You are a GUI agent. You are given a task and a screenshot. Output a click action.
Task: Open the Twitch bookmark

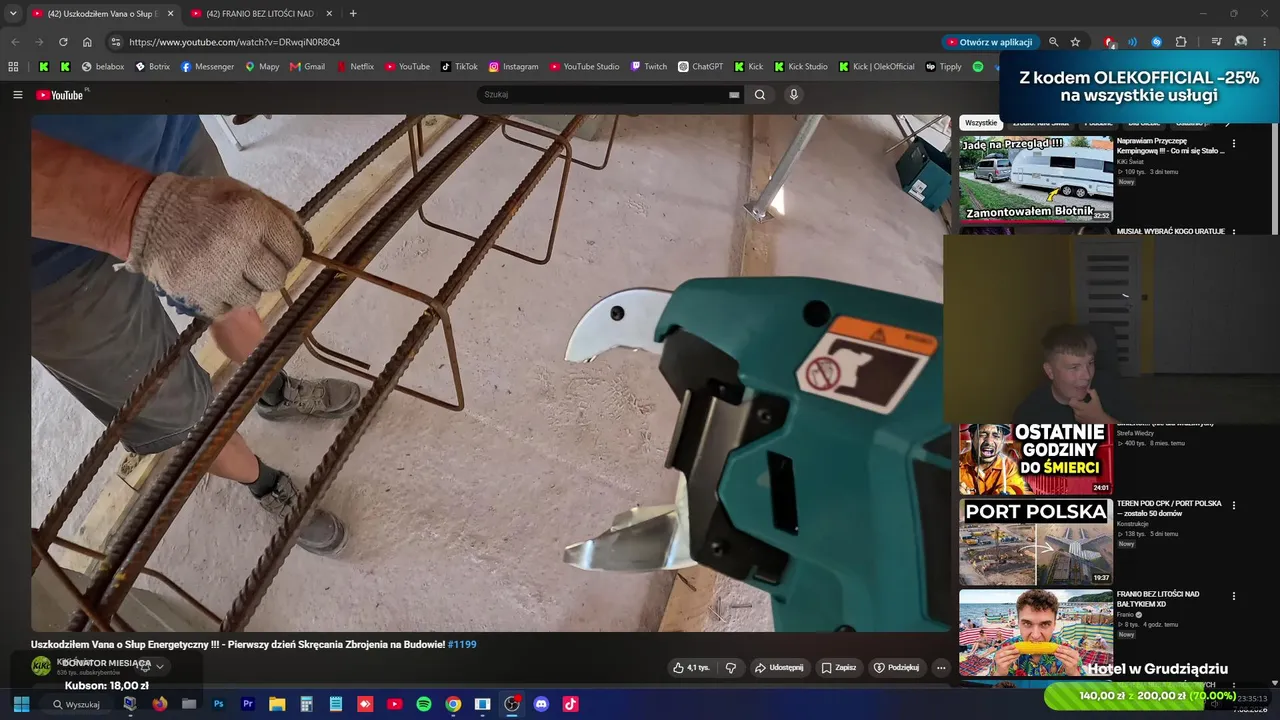coord(649,67)
